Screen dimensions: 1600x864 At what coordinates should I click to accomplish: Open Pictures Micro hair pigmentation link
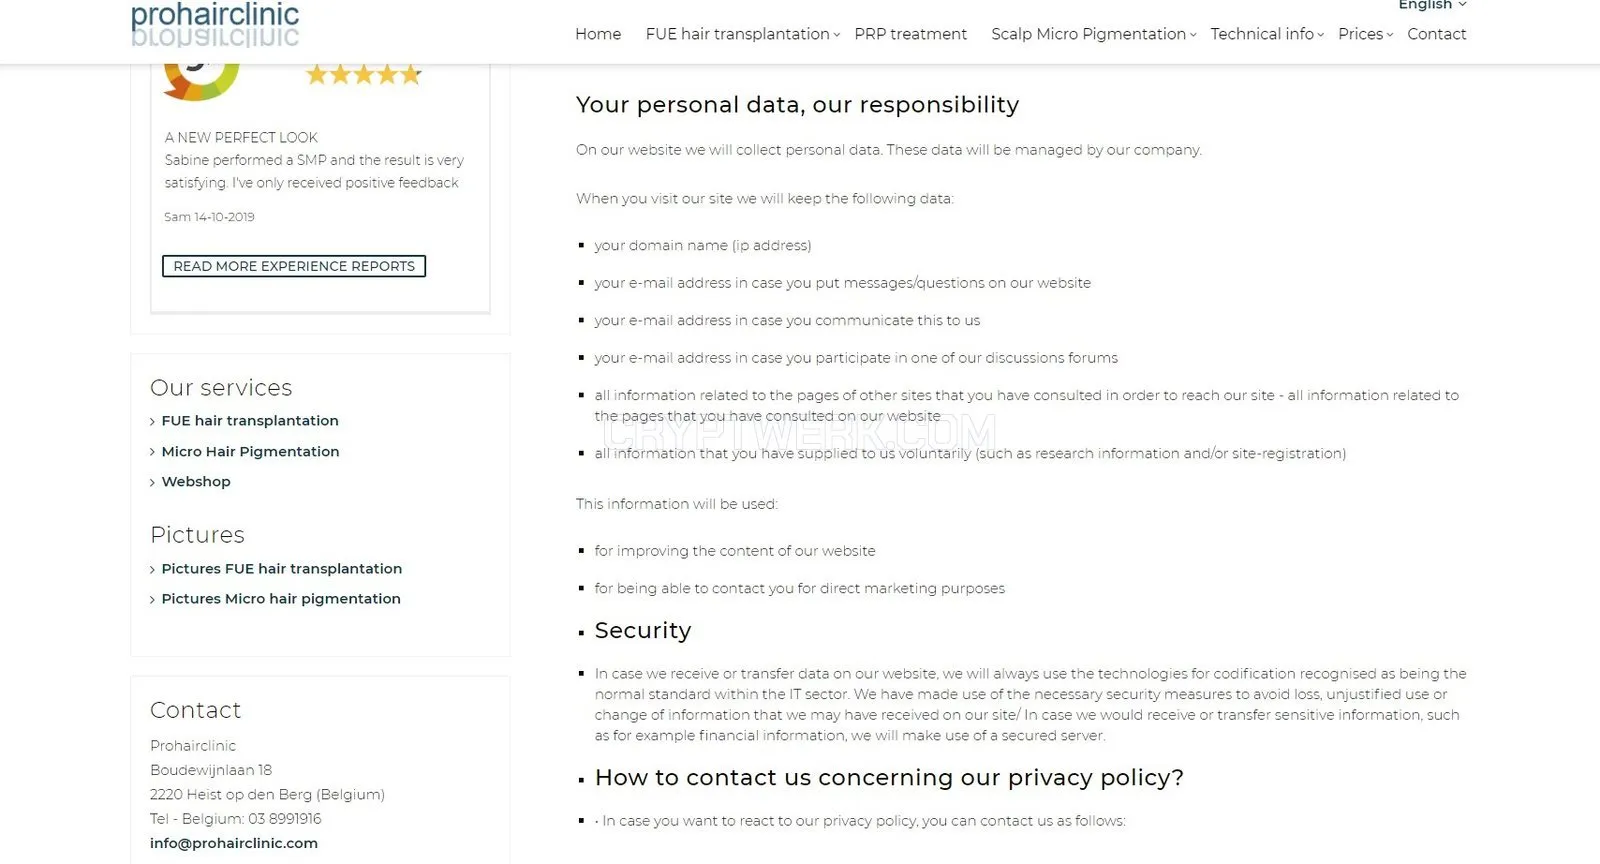point(281,599)
